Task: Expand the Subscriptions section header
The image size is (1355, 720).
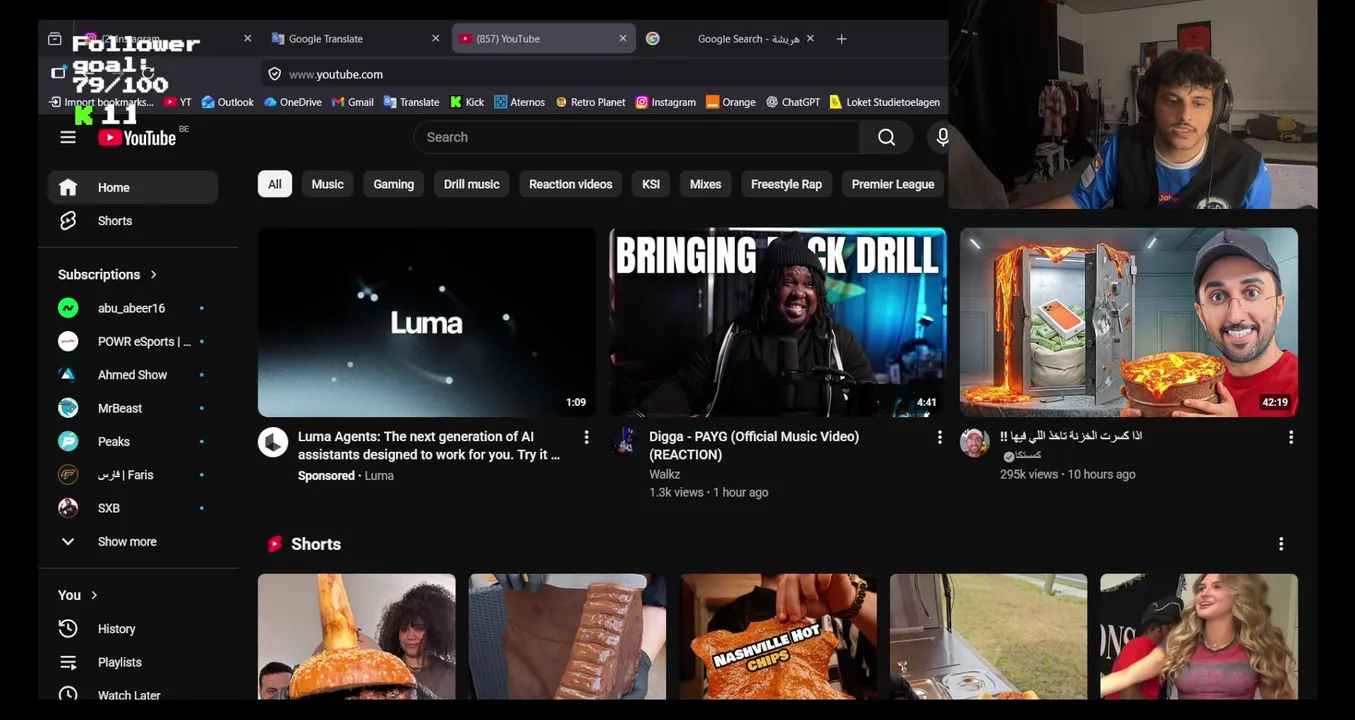Action: click(108, 275)
